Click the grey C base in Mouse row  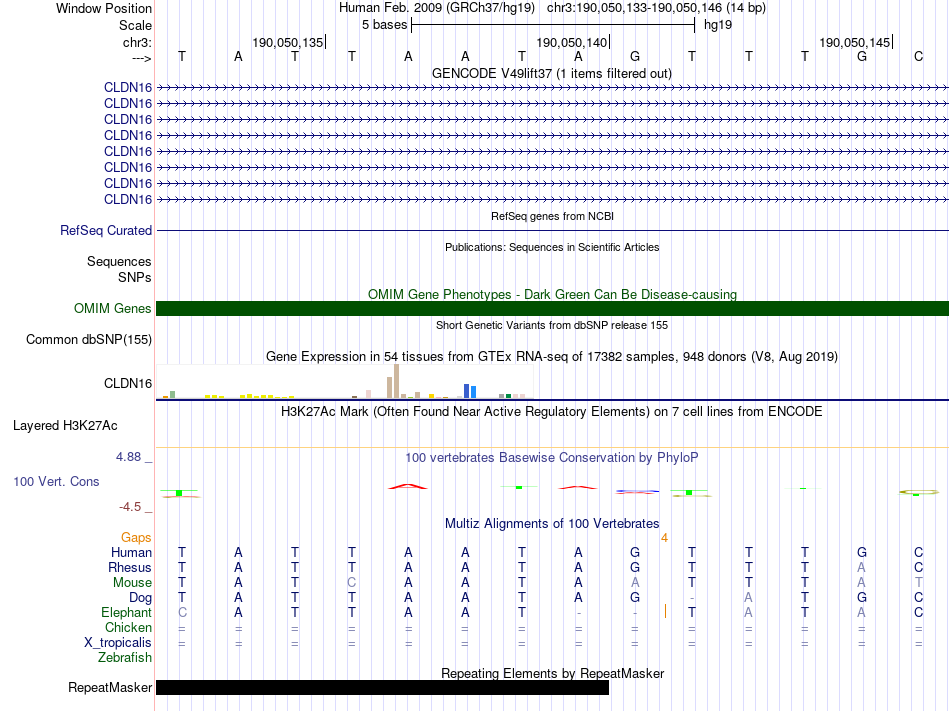pos(351,583)
